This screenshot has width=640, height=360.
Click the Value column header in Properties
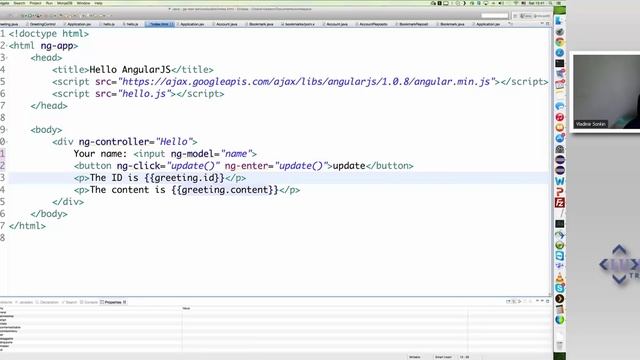pyautogui.click(x=186, y=309)
